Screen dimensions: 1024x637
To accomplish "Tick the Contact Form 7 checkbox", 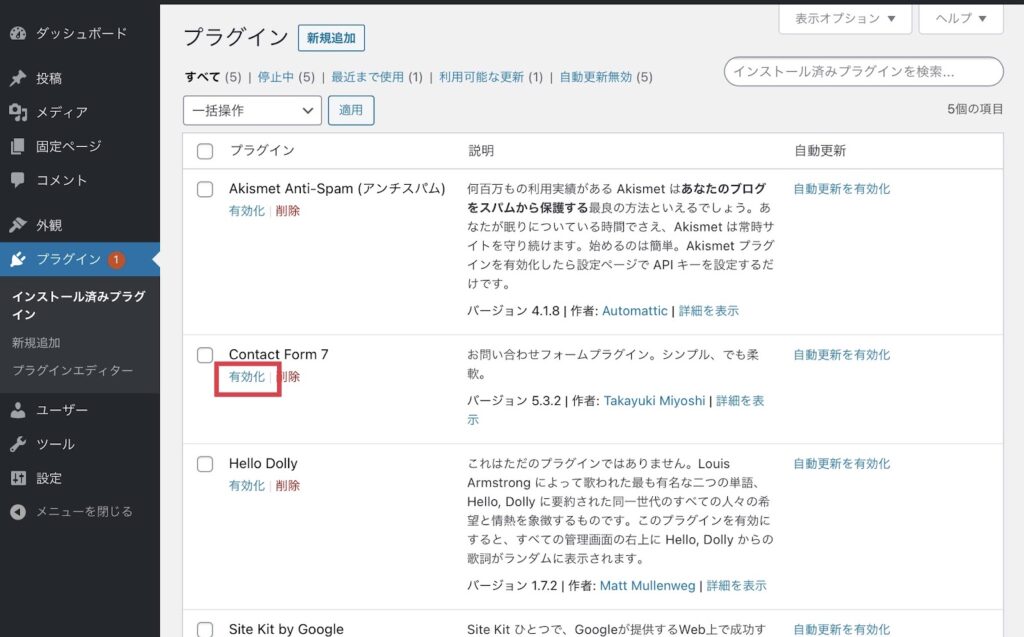I will 205,355.
